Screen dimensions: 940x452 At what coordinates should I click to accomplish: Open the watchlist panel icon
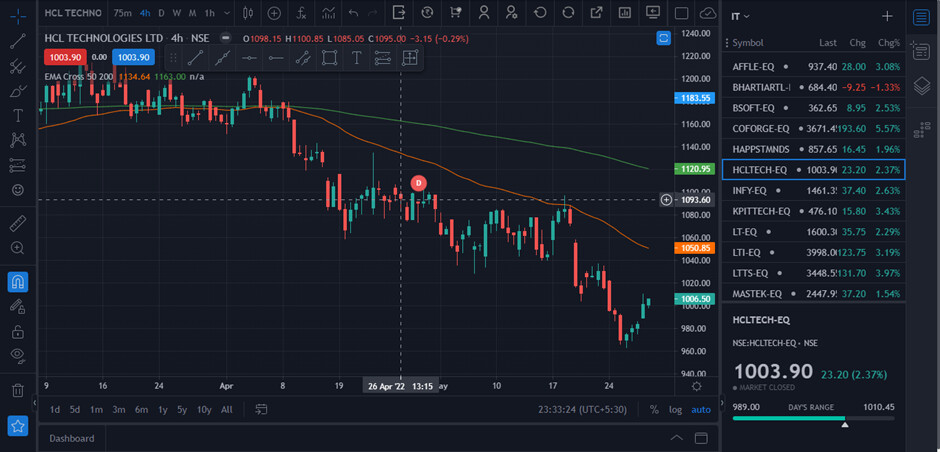(921, 17)
